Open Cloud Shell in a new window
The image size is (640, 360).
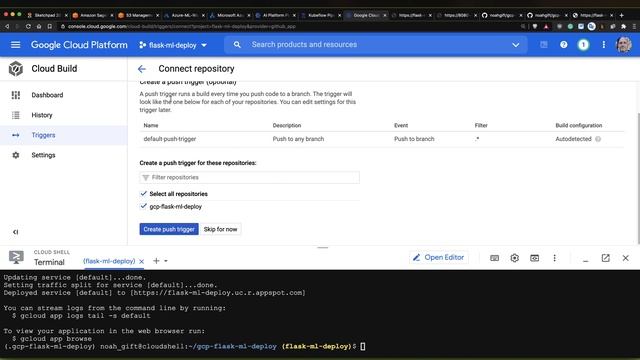click(x=605, y=258)
